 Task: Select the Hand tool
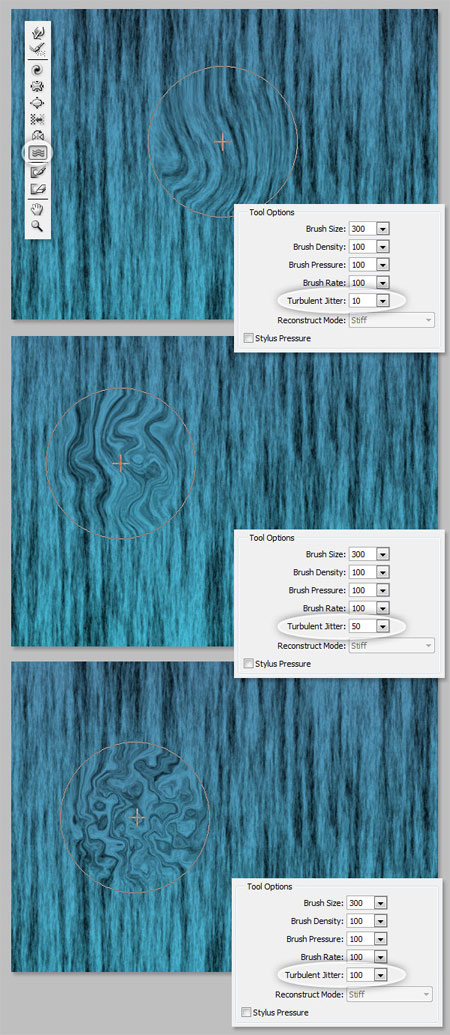pos(38,209)
